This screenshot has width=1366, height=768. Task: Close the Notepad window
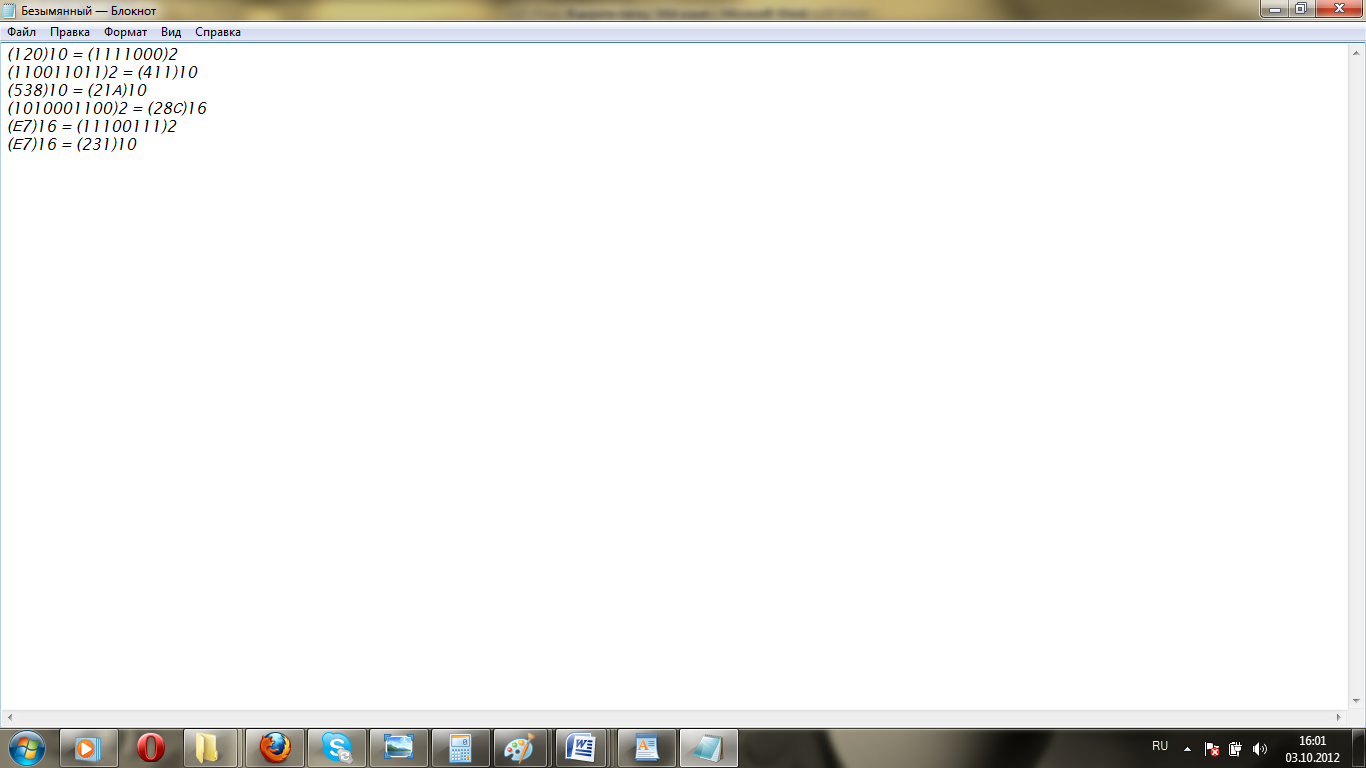pos(1337,9)
